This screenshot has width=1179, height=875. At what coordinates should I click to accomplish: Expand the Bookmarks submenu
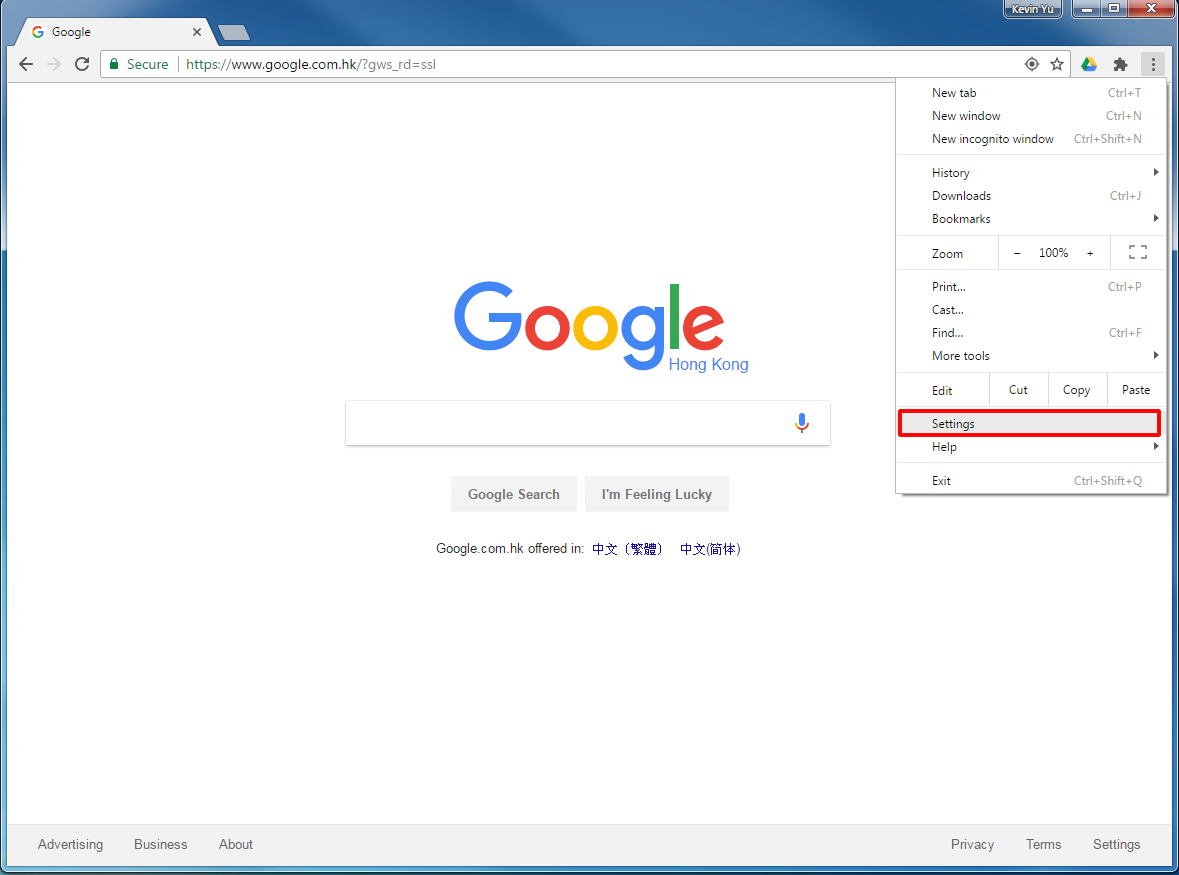point(1031,219)
